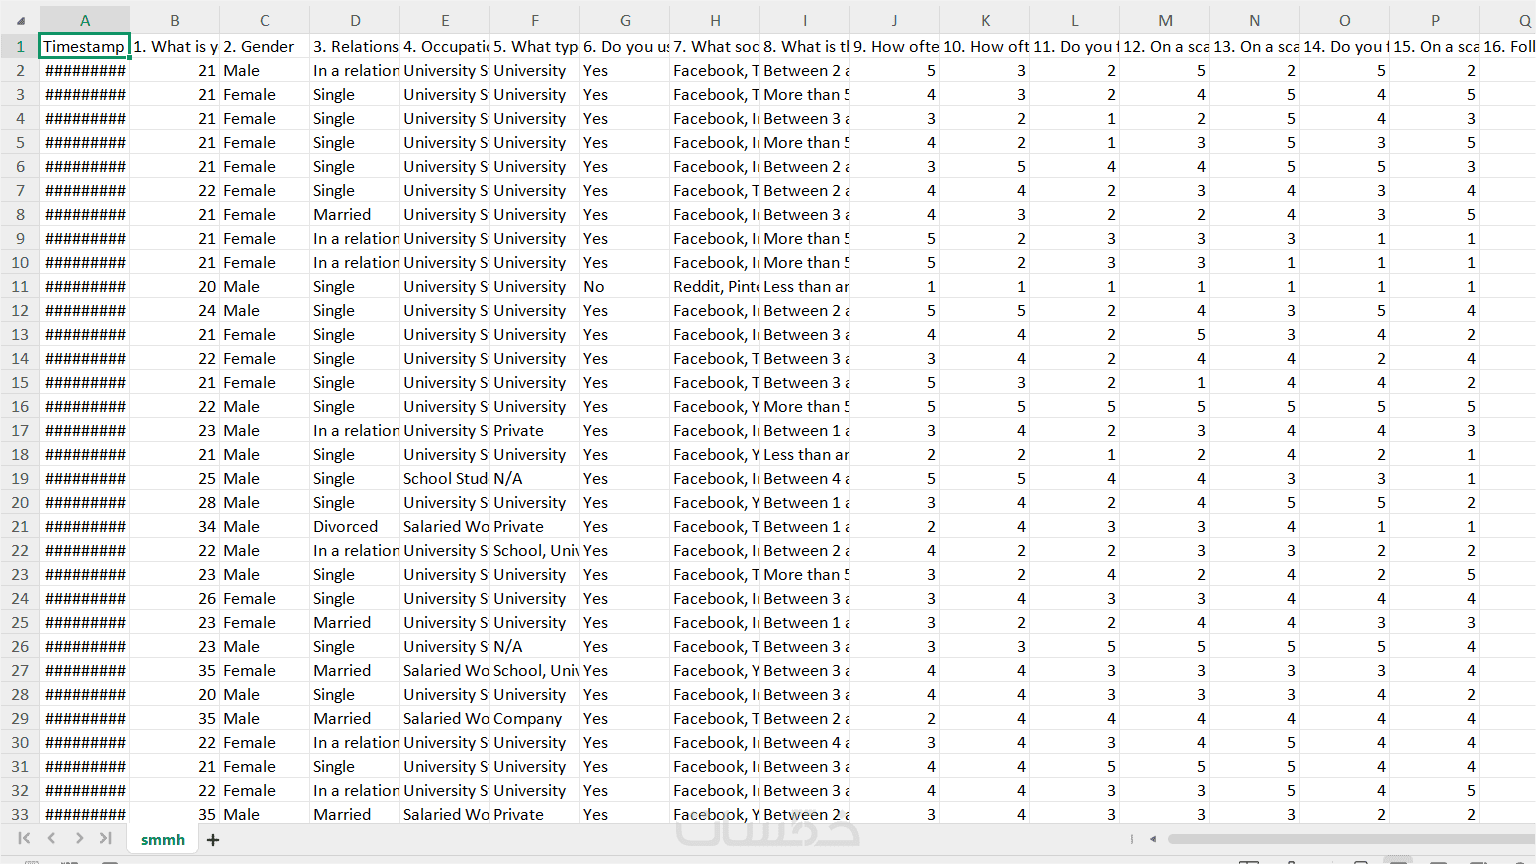Click the 'Reddit, Pint' cell
This screenshot has width=1536, height=864.
pyautogui.click(x=715, y=286)
